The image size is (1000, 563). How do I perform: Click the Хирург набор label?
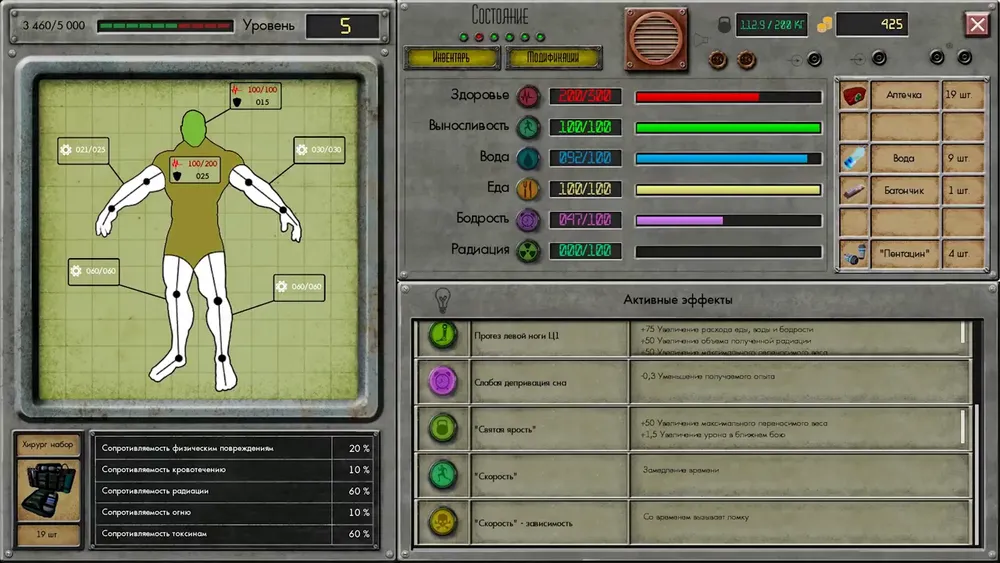click(x=48, y=444)
